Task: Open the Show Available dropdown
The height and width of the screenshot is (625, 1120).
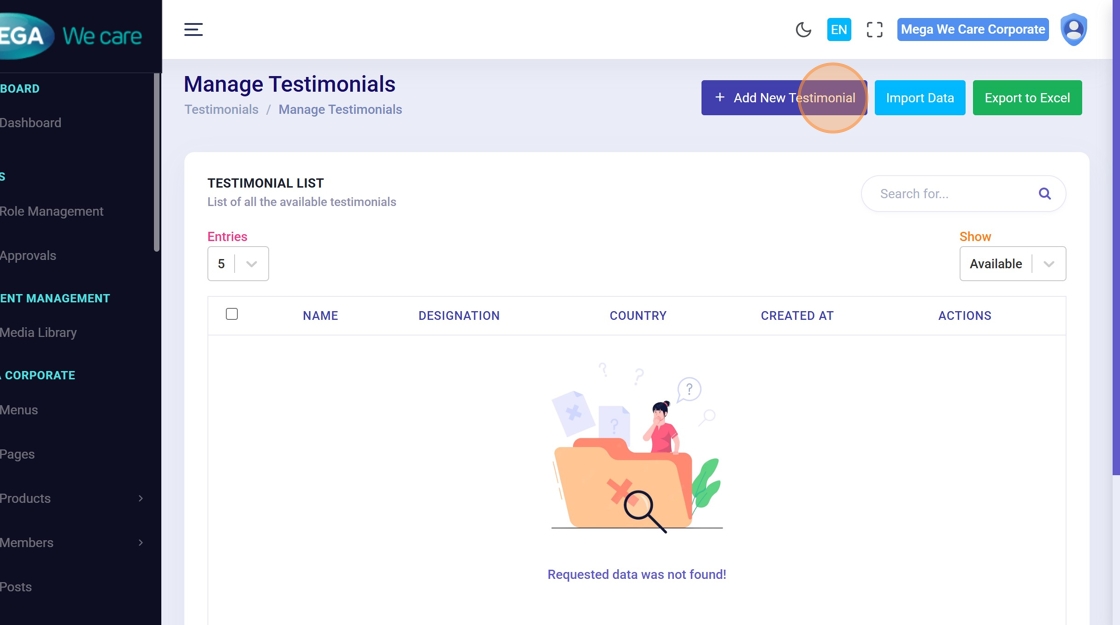Action: (x=1012, y=264)
